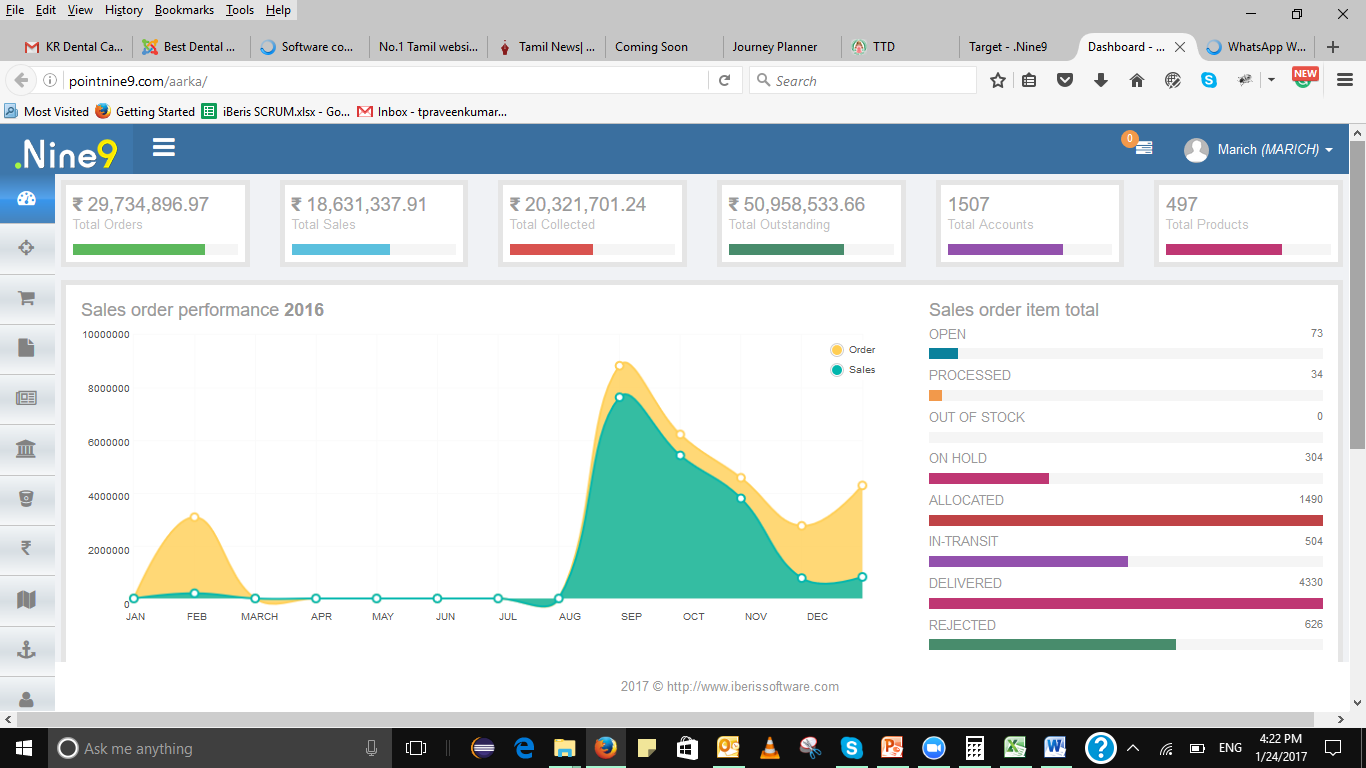Click the crosshair target sidebar icon
The height and width of the screenshot is (768, 1366).
(x=27, y=247)
